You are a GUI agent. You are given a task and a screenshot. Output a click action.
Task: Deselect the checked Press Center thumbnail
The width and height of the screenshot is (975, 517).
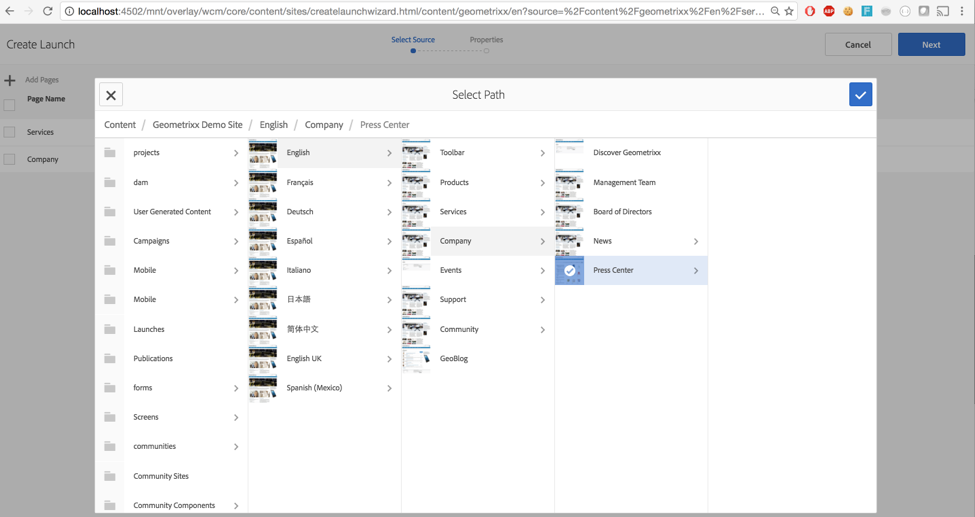[x=569, y=270]
